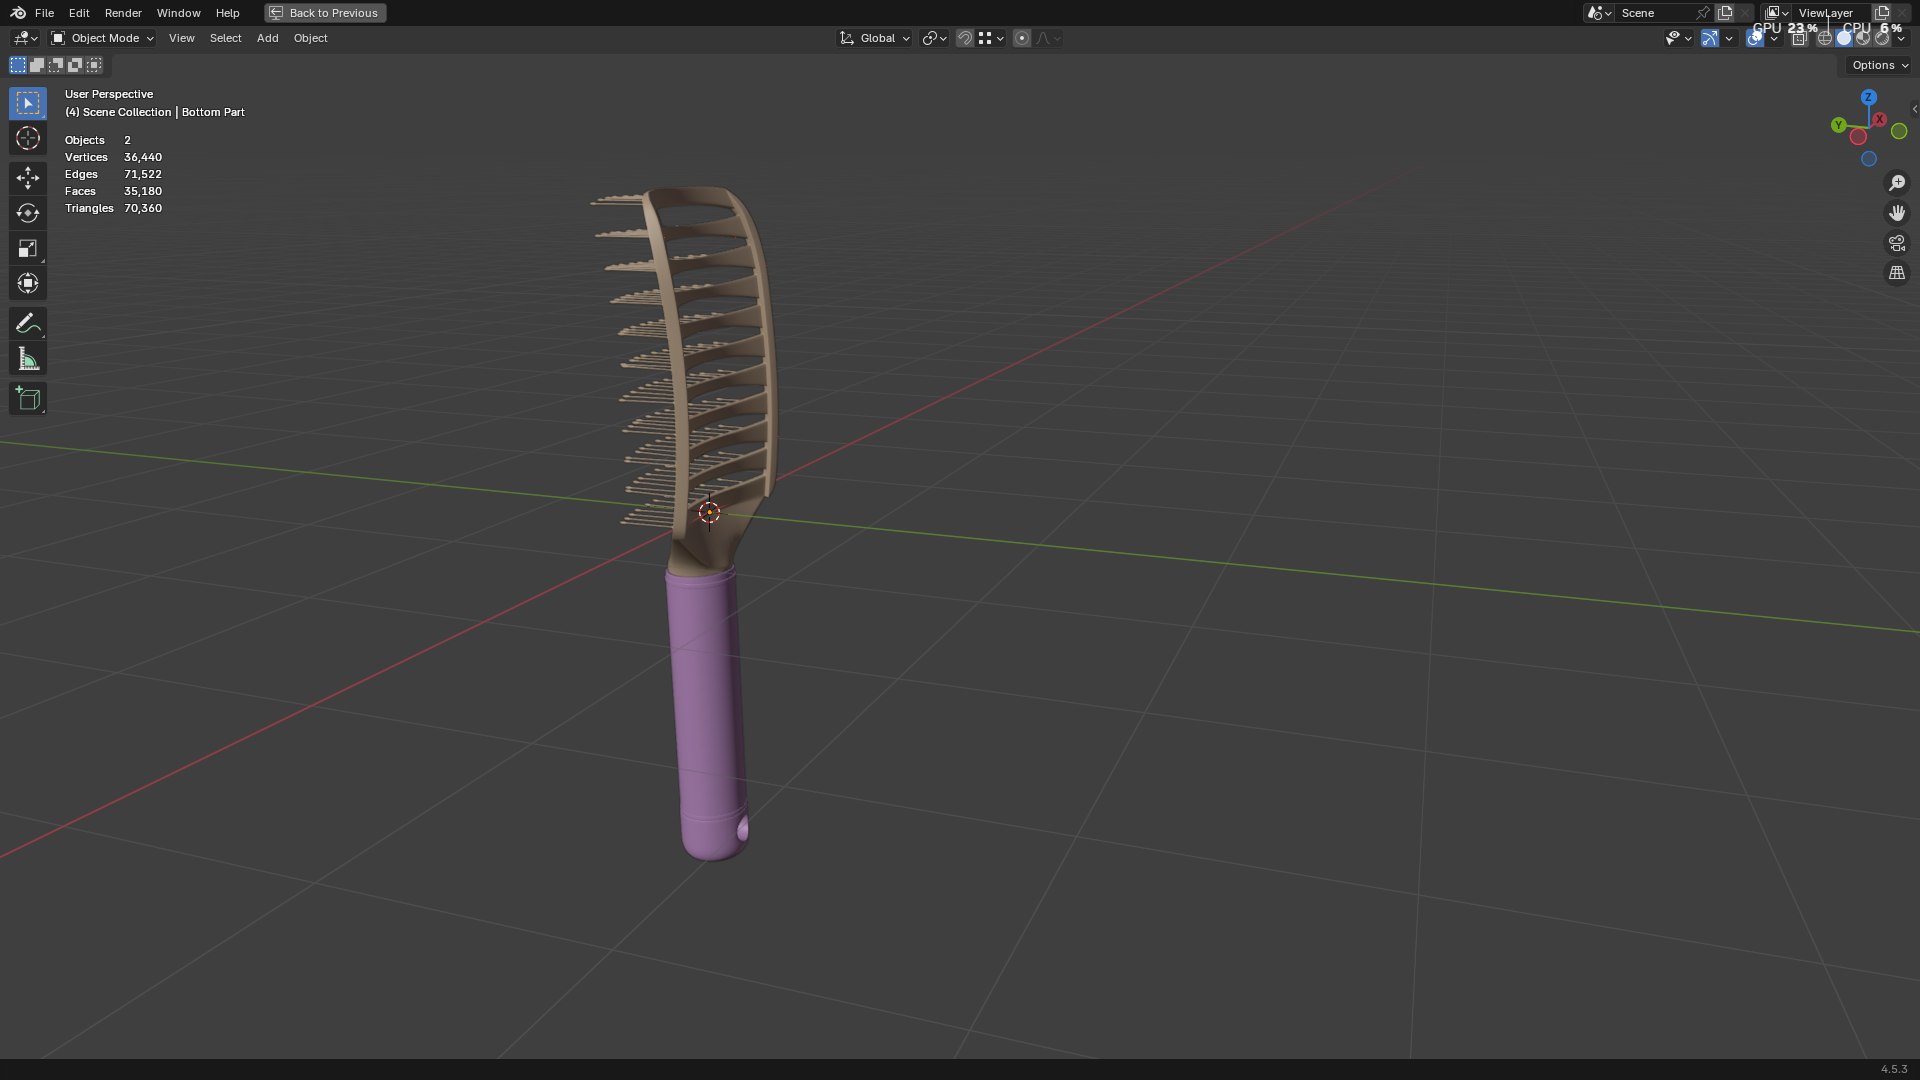The width and height of the screenshot is (1920, 1080).
Task: Open the snapping options dropdown
Action: coord(991,38)
